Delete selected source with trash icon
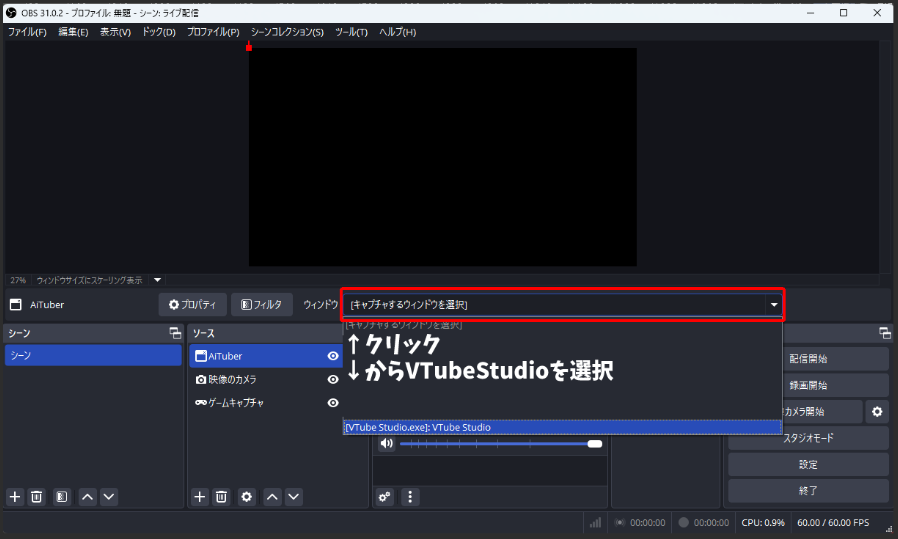The height and width of the screenshot is (539, 898). [x=222, y=496]
